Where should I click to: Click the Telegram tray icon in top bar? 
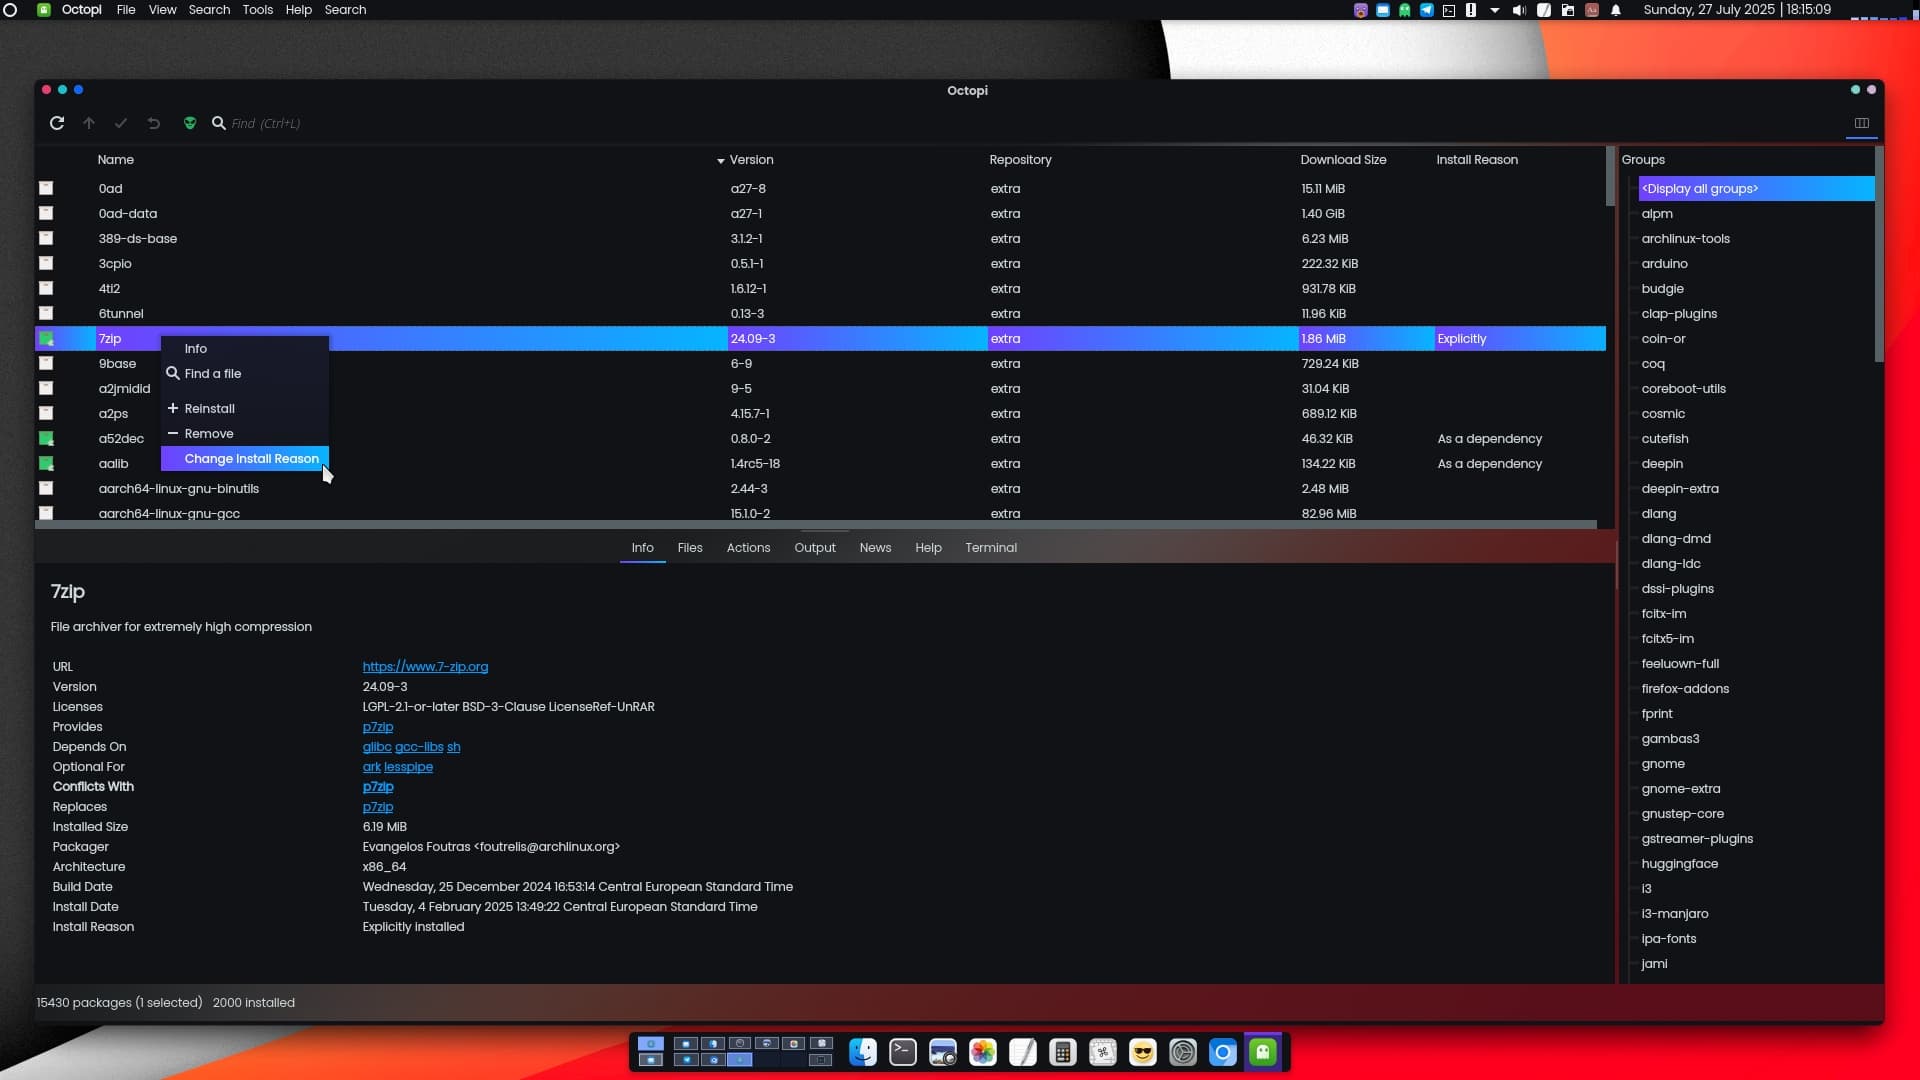[1427, 10]
